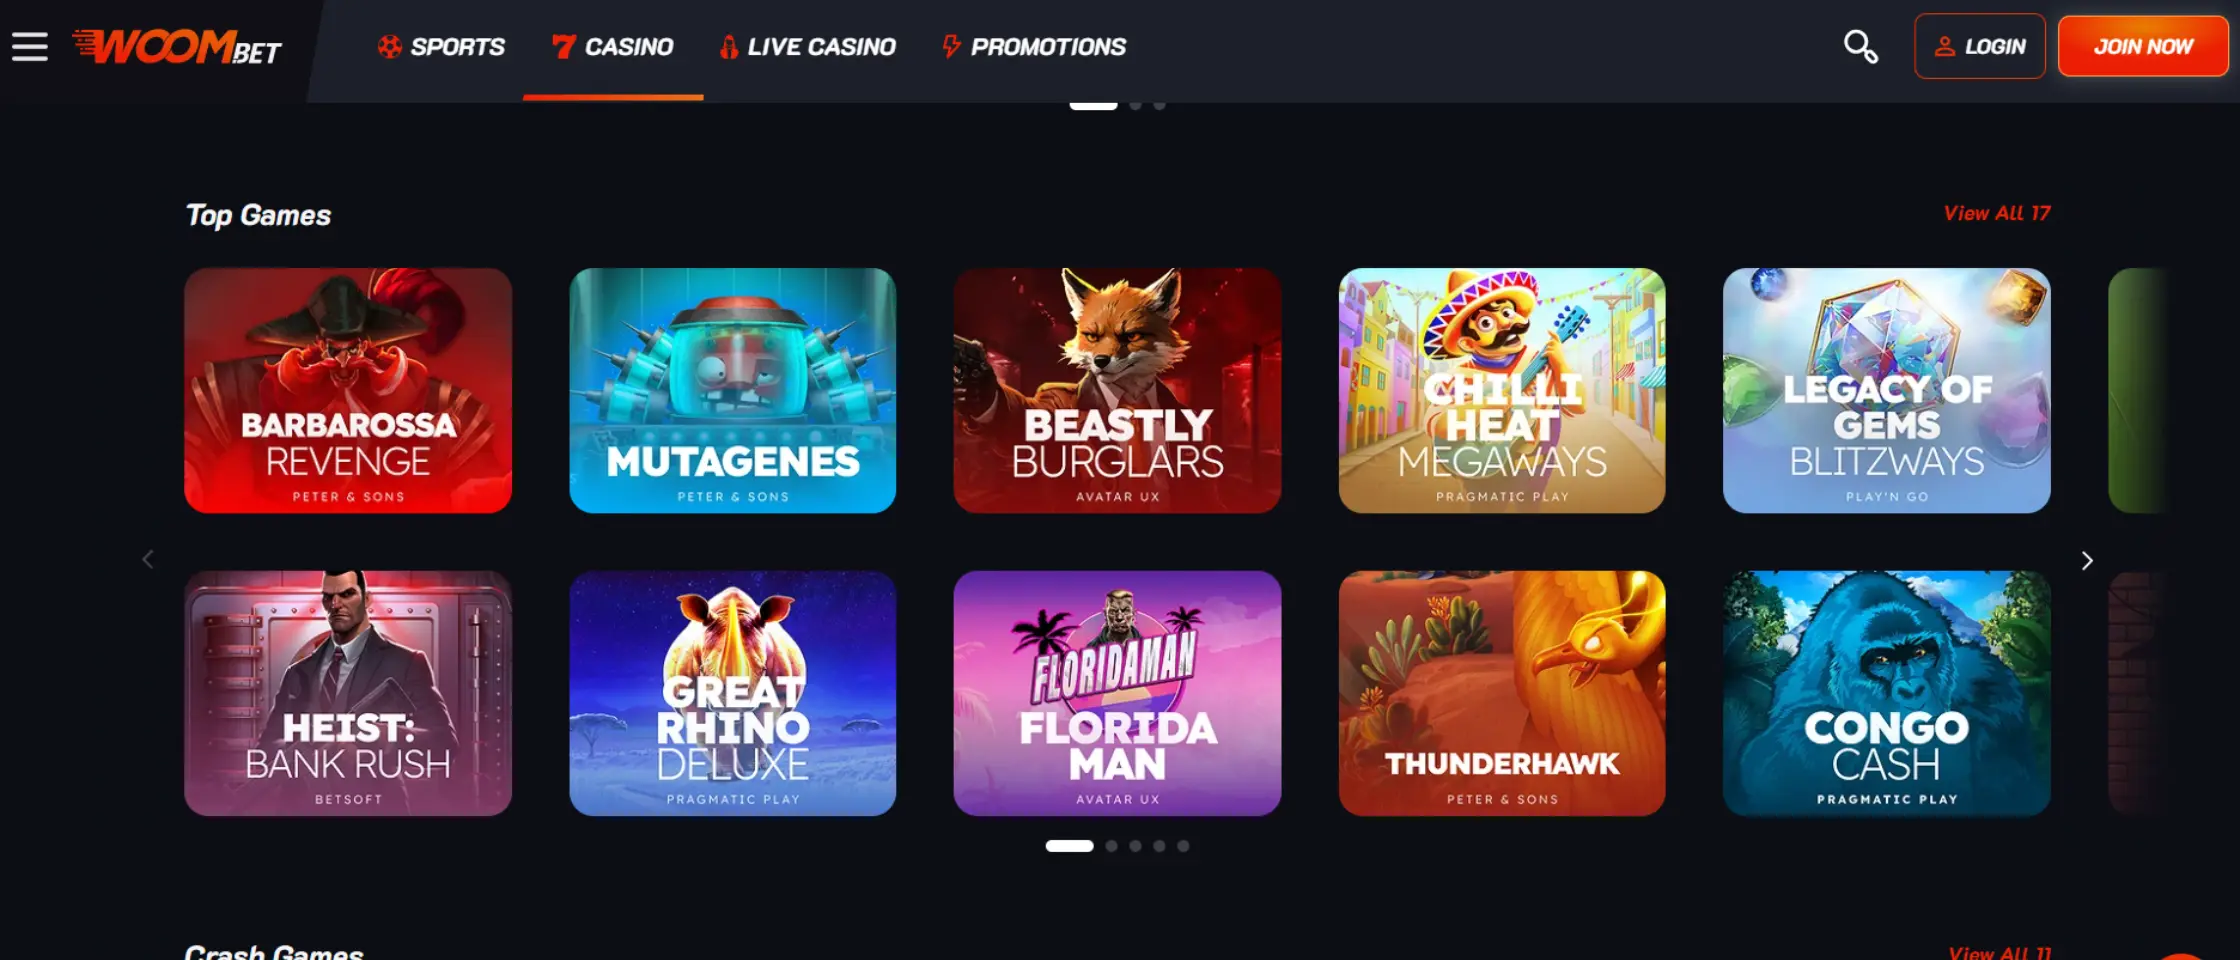Click the search magnifier icon
The height and width of the screenshot is (960, 2240).
(1860, 46)
